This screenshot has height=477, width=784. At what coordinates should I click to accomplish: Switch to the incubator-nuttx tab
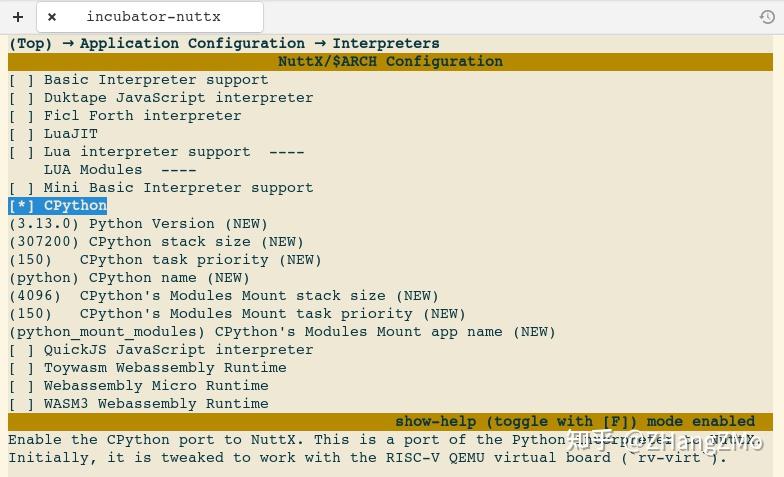[153, 16]
